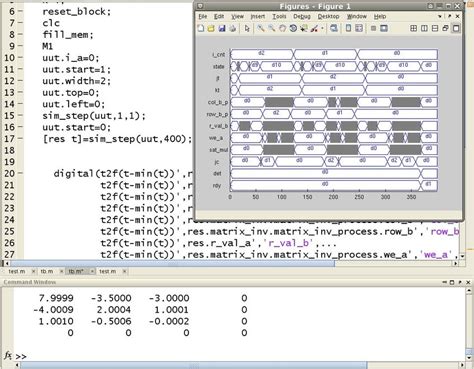Select the Edit Plot arrow tool
This screenshot has height=369, width=474.
247,29
